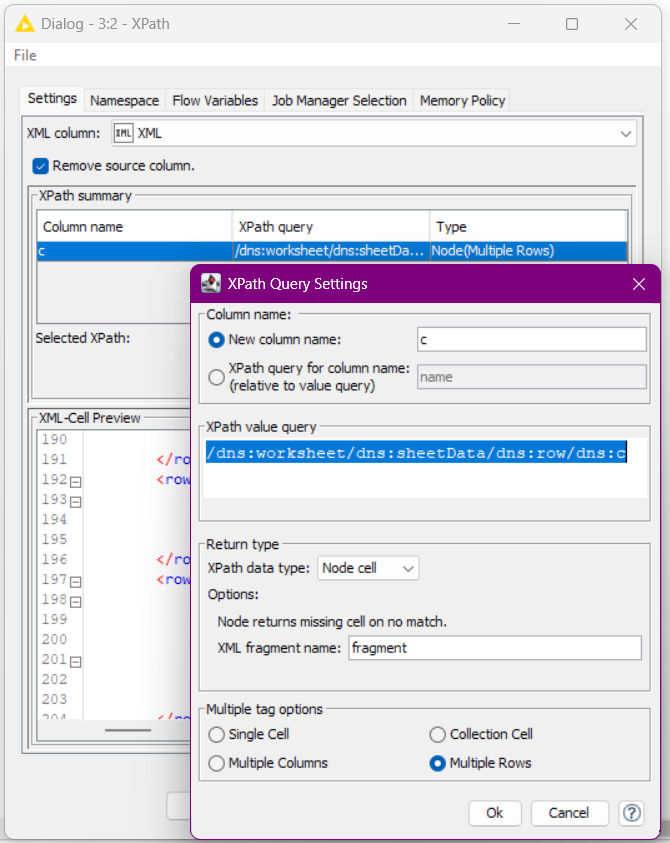
Task: Click the New column name text field
Action: tap(532, 340)
